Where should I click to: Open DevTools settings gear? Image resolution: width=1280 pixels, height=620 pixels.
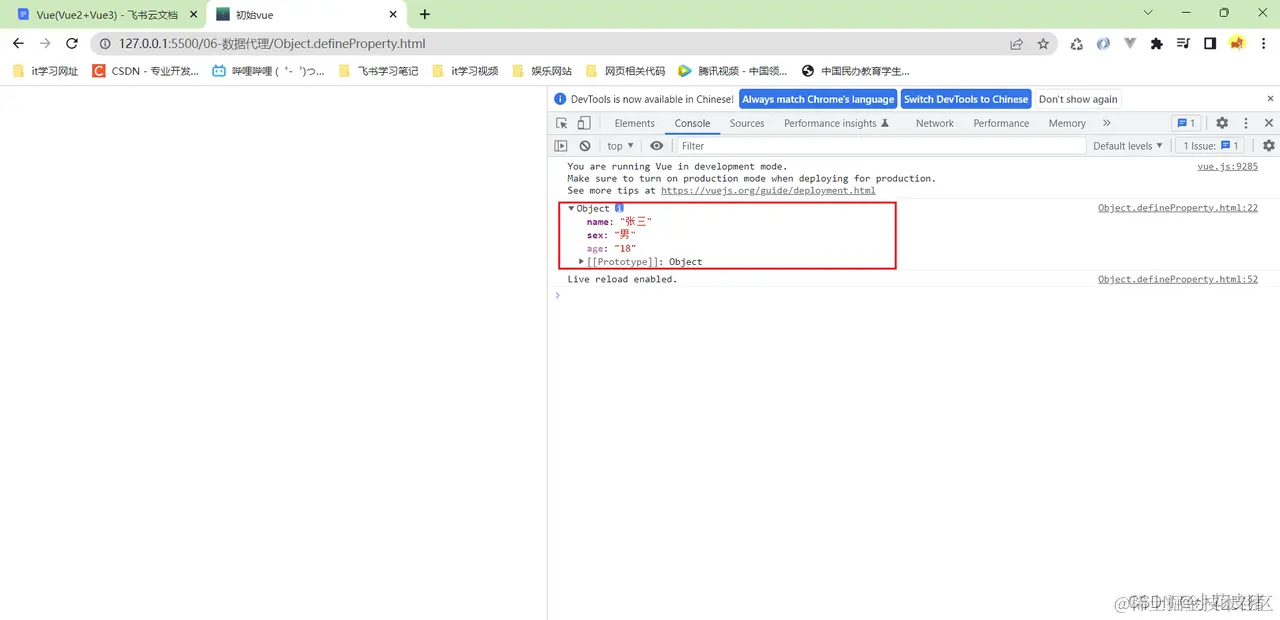(1222, 123)
